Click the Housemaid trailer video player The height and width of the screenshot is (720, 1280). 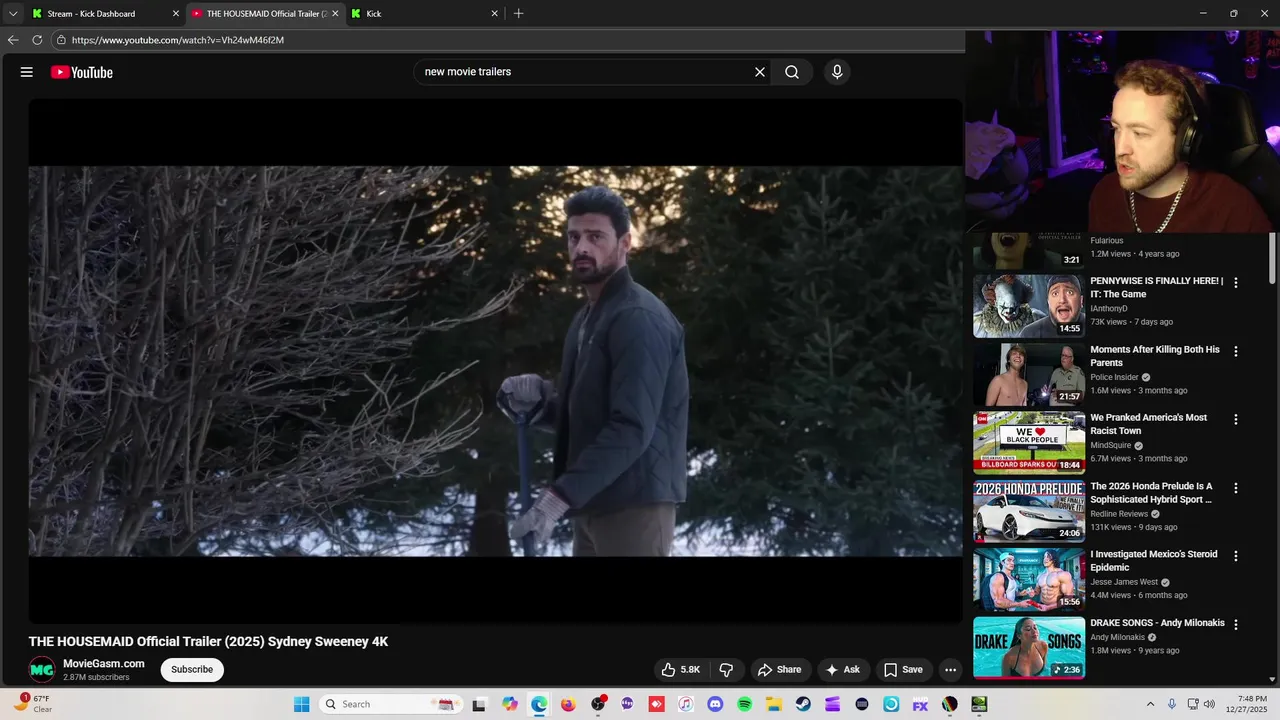tap(495, 361)
